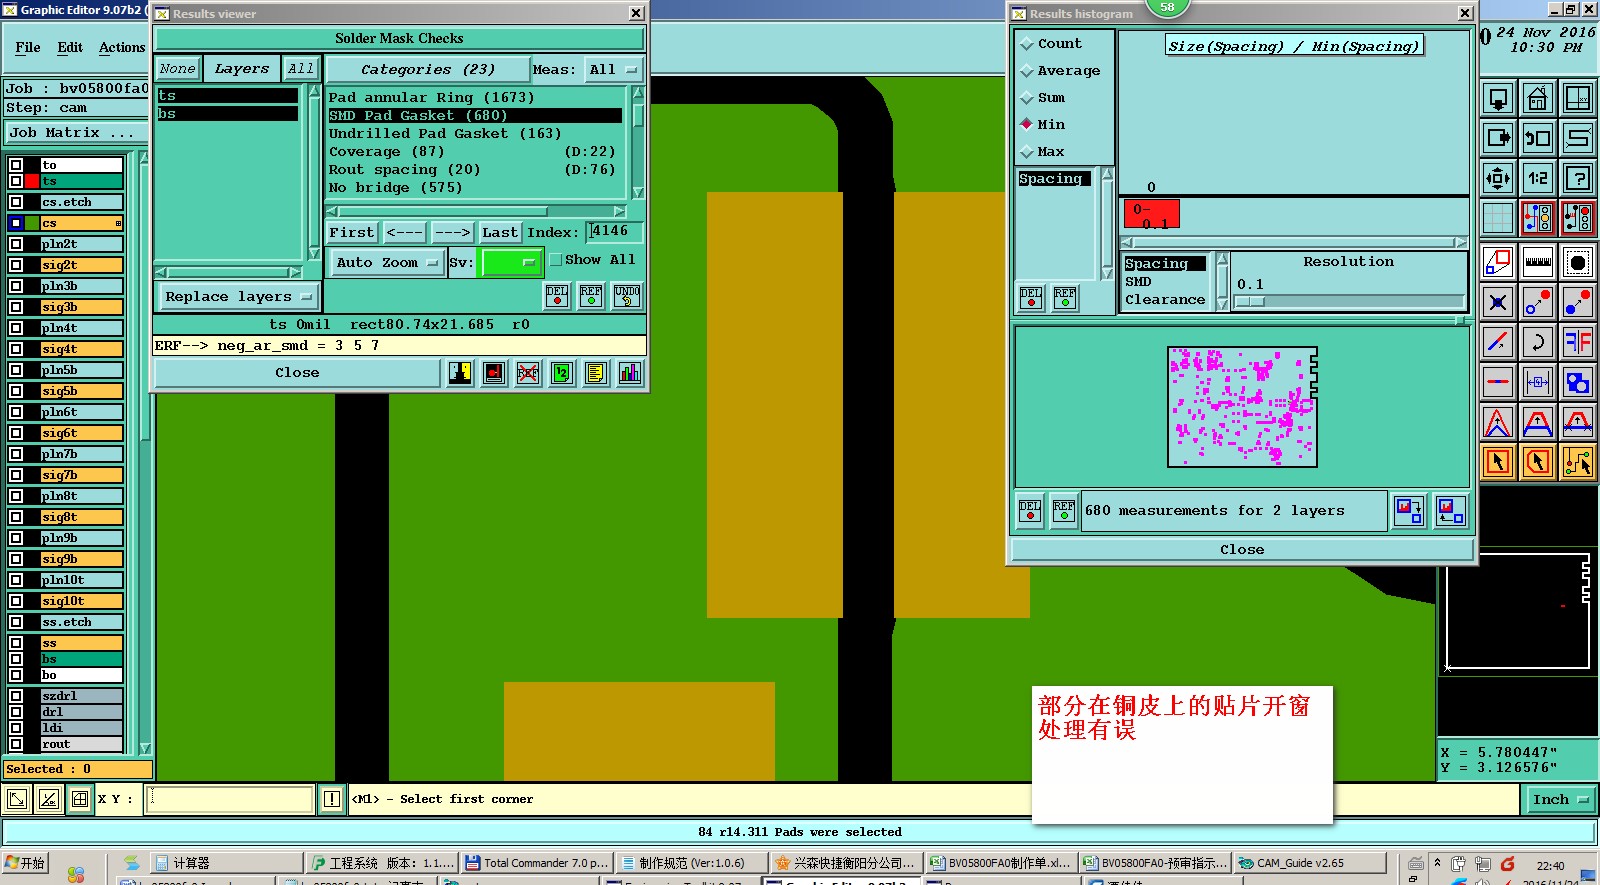Click the pan arrows icon in the right toolbar
Screen dimensions: 1600x885
click(1497, 178)
